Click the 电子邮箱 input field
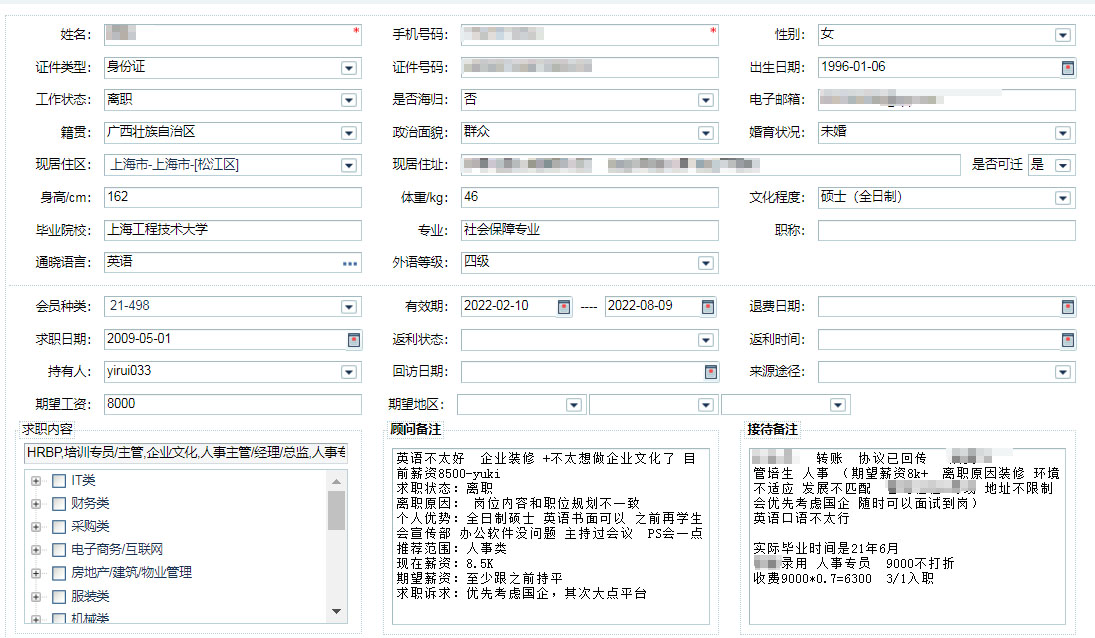This screenshot has width=1095, height=638. click(946, 100)
